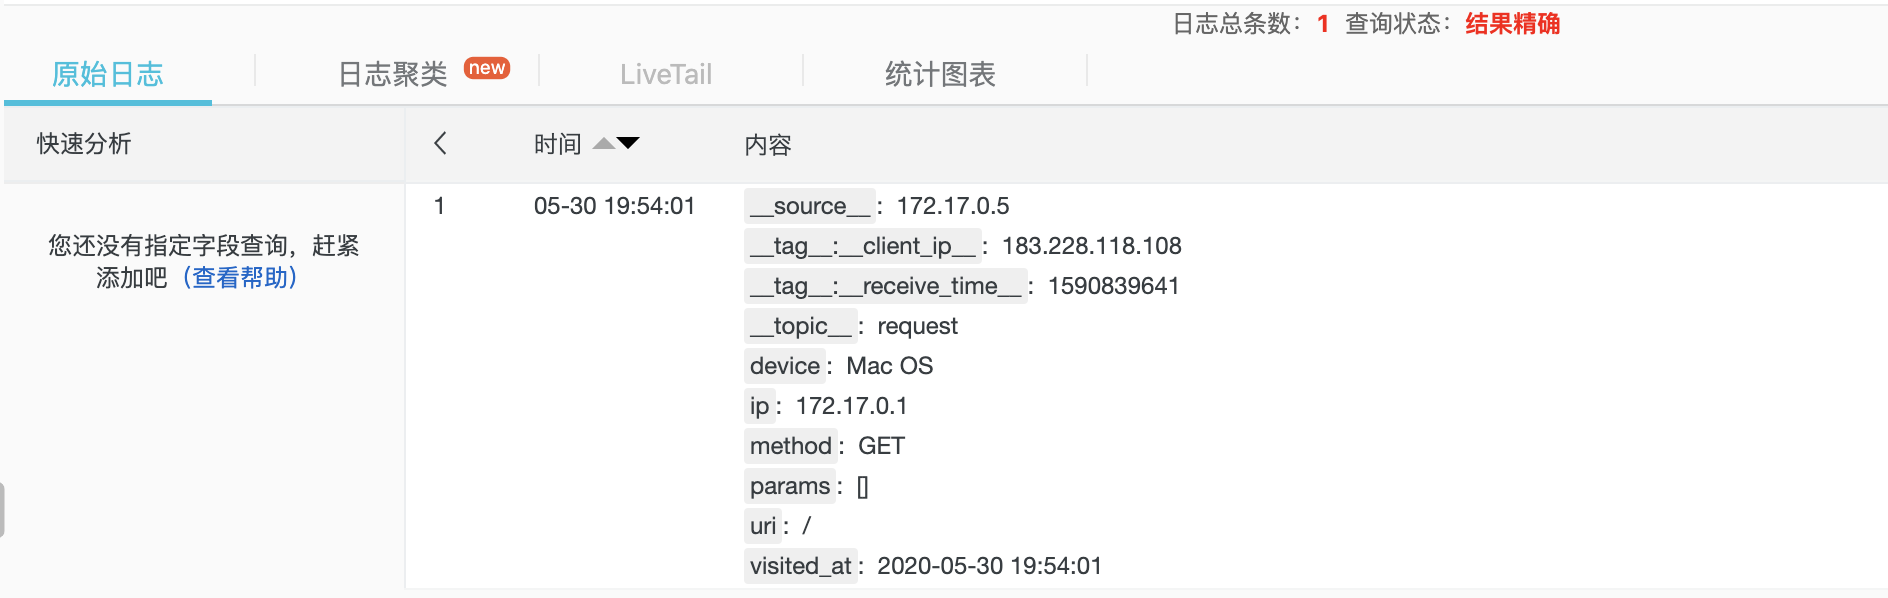Click the 快速分析 panel header
Viewport: 1888px width, 598px height.
point(84,143)
